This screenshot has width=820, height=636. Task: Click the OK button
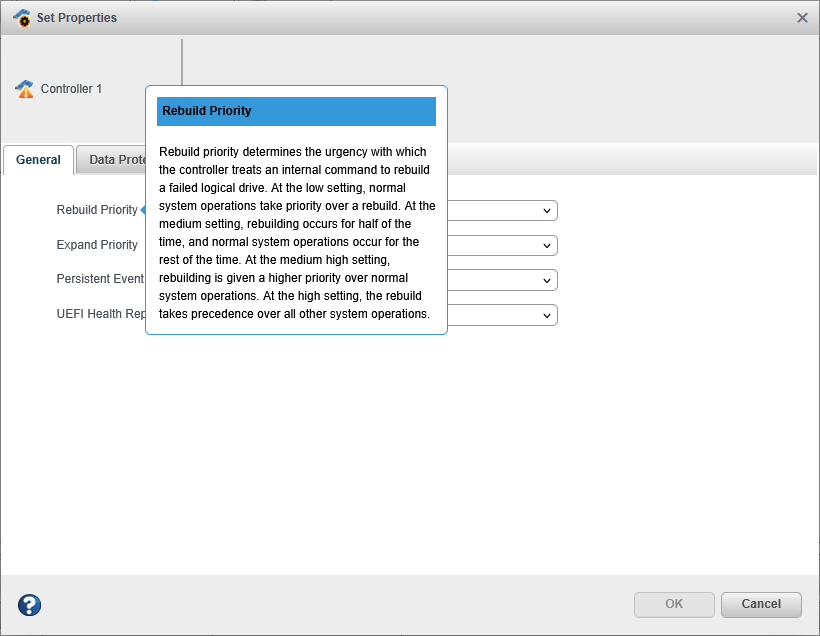(674, 604)
